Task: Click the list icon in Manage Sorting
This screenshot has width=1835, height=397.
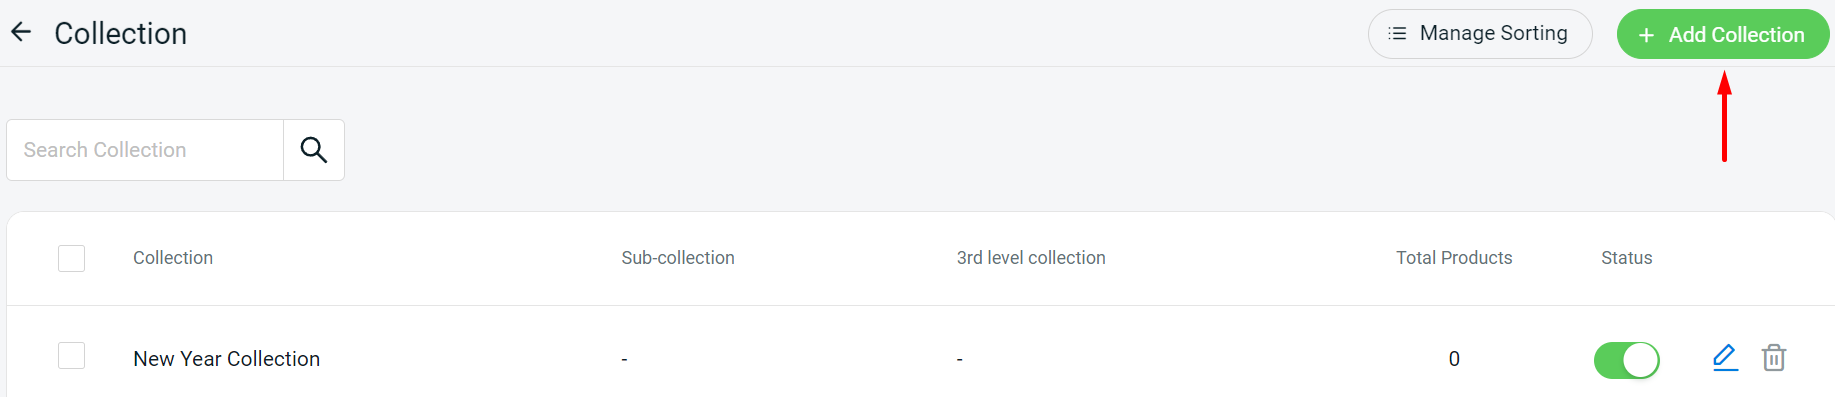Action: click(1397, 34)
